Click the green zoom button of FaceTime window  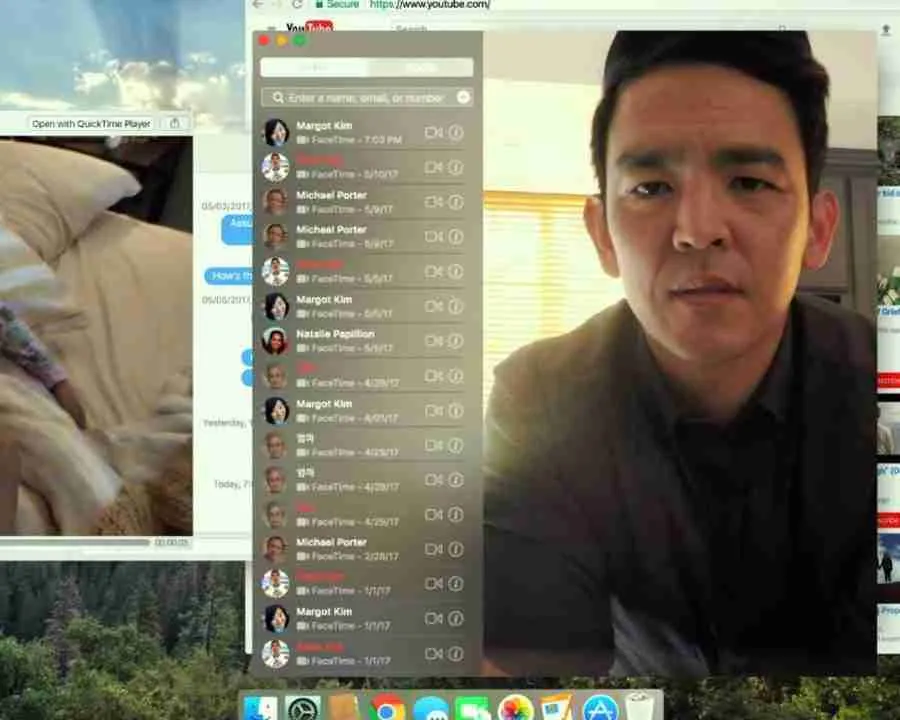(299, 41)
